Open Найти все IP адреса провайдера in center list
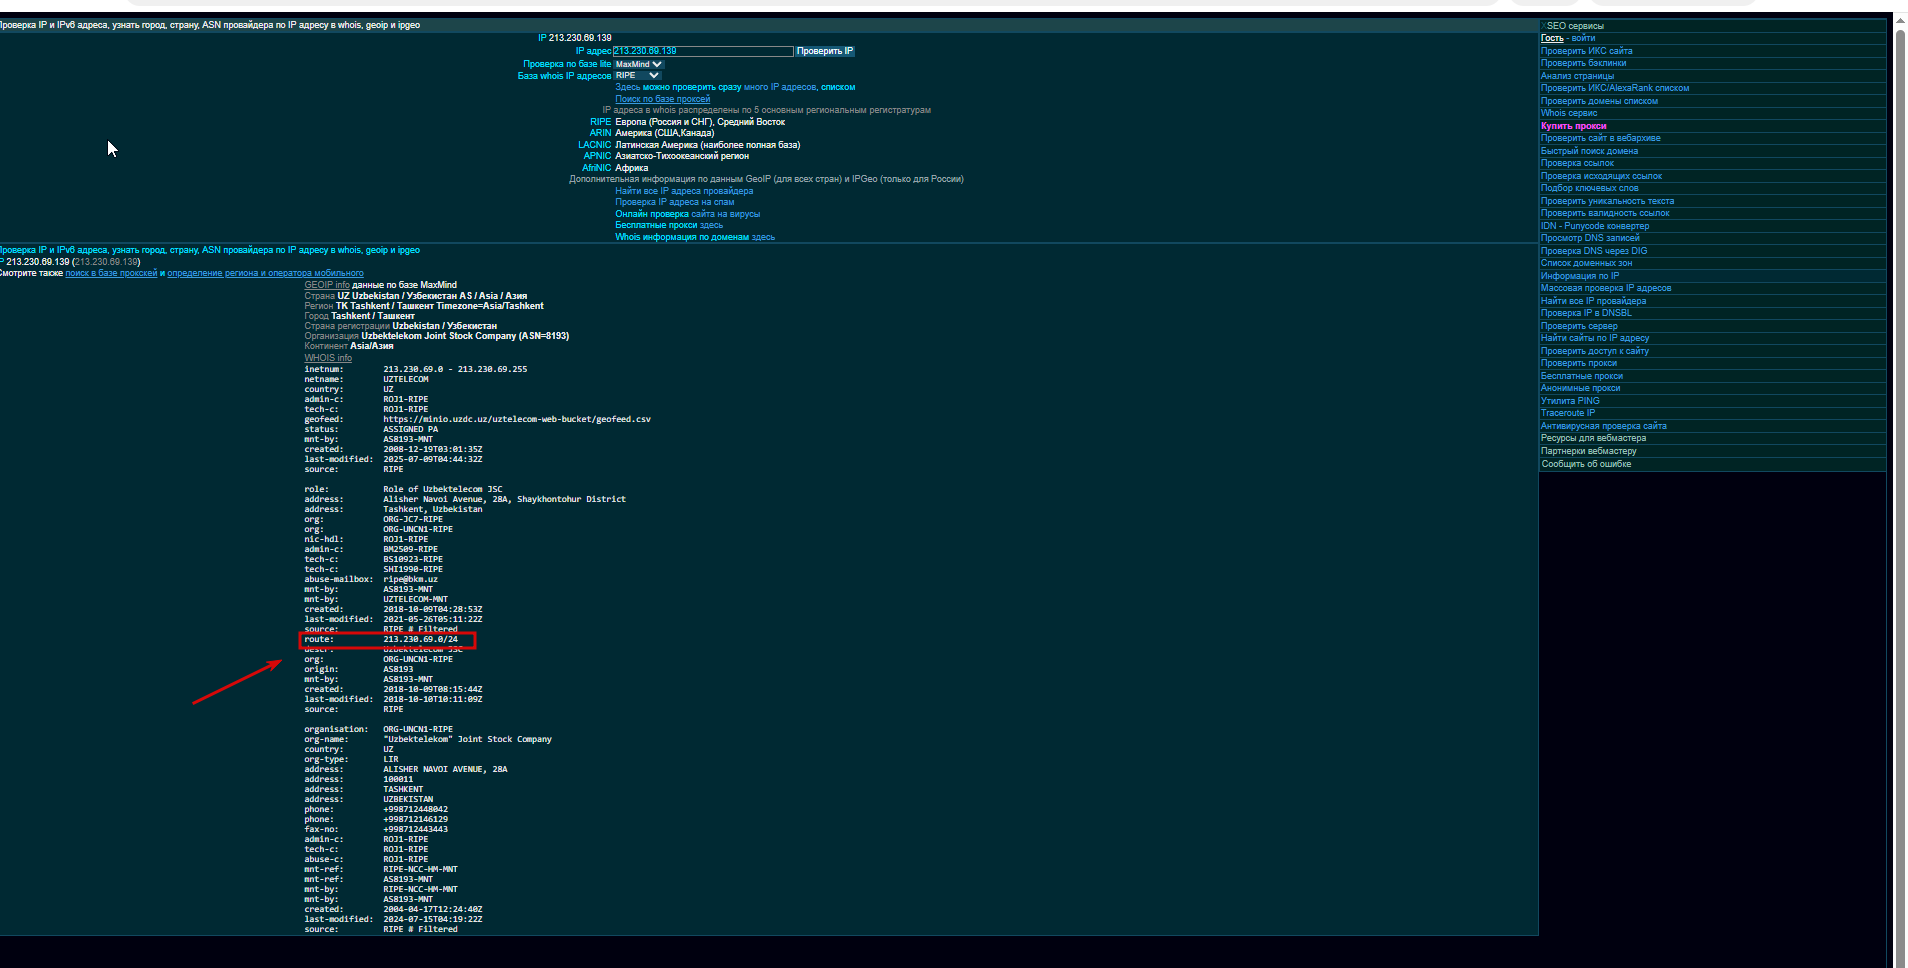 (684, 191)
